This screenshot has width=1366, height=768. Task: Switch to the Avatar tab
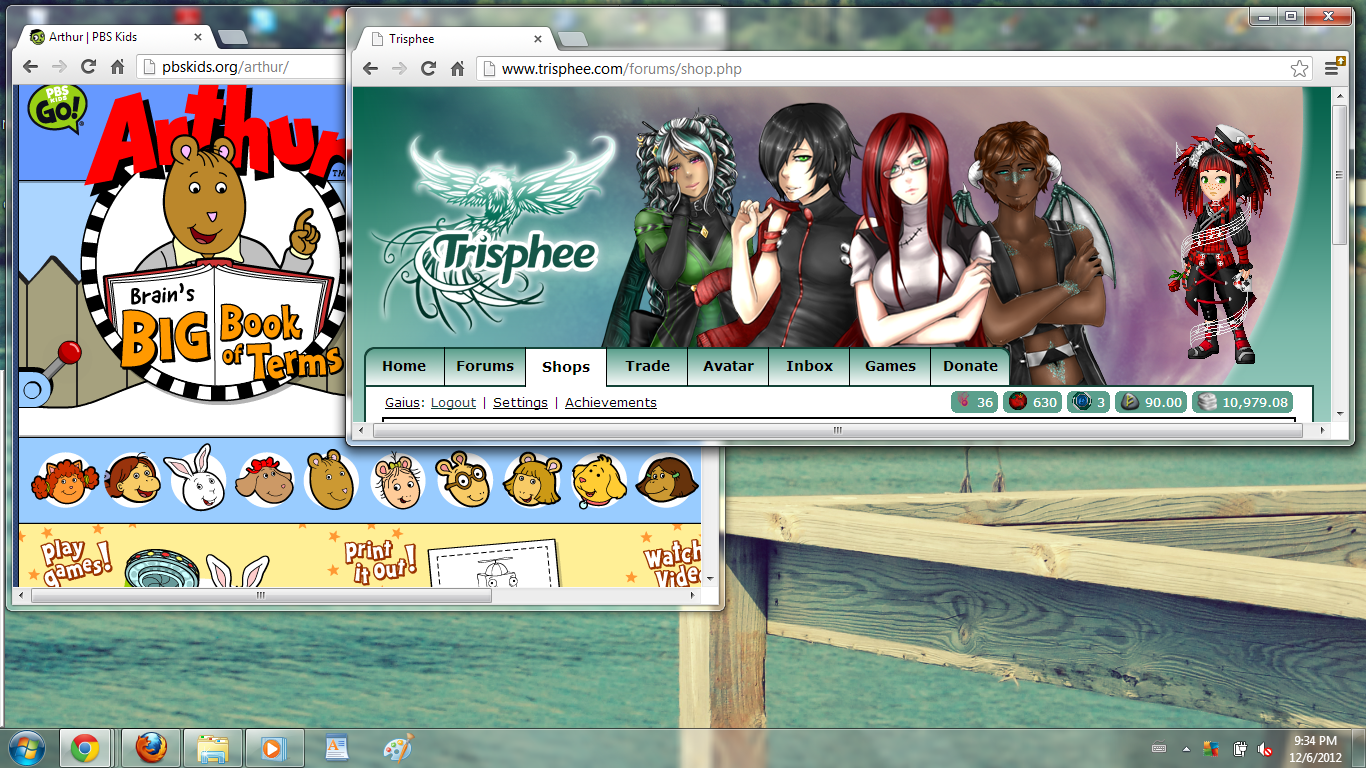pos(728,366)
